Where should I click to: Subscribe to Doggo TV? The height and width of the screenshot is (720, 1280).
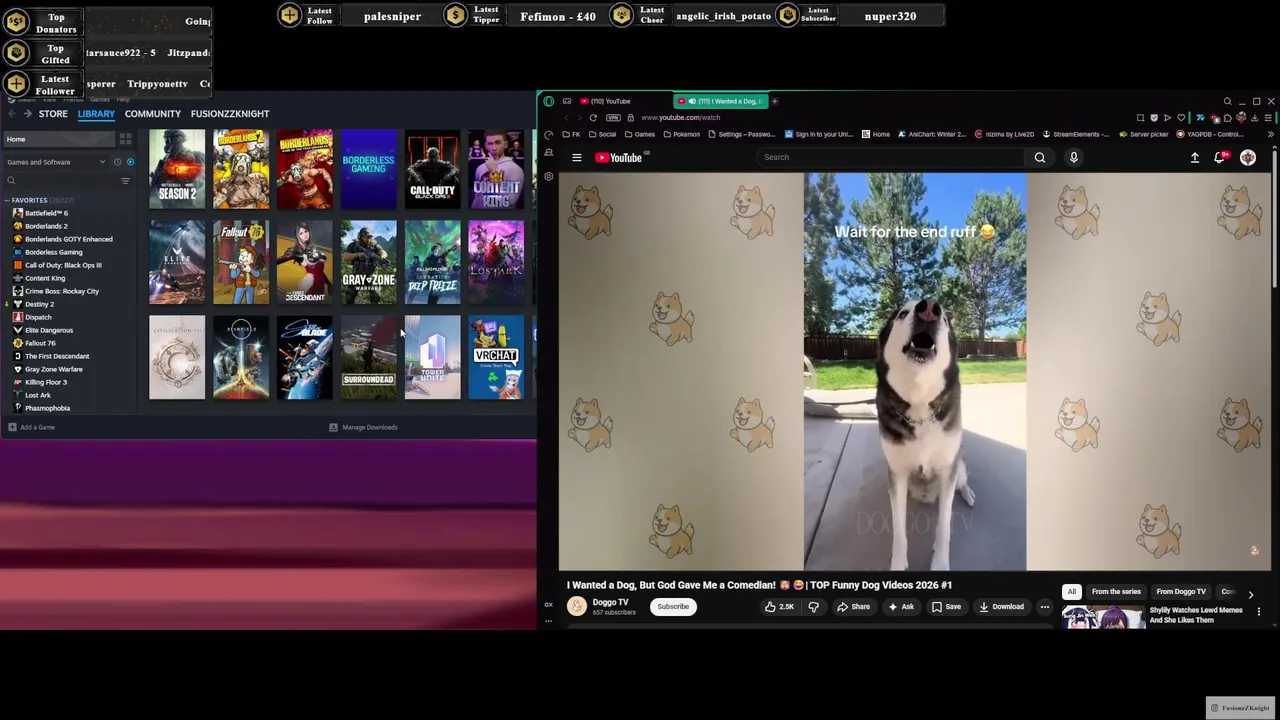tap(673, 607)
